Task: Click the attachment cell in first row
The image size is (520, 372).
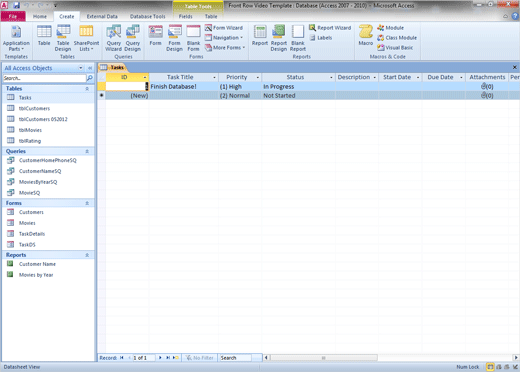Action: point(487,87)
